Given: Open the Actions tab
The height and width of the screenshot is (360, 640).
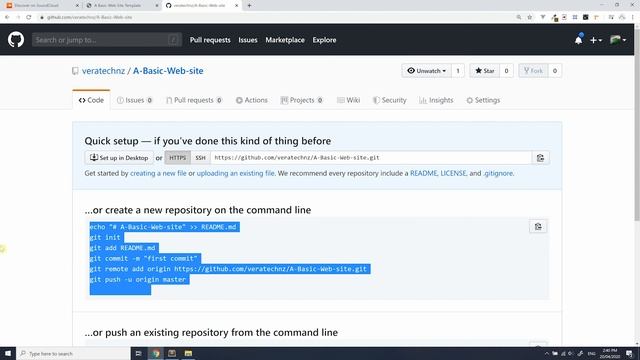Looking at the screenshot, I should pos(251,100).
